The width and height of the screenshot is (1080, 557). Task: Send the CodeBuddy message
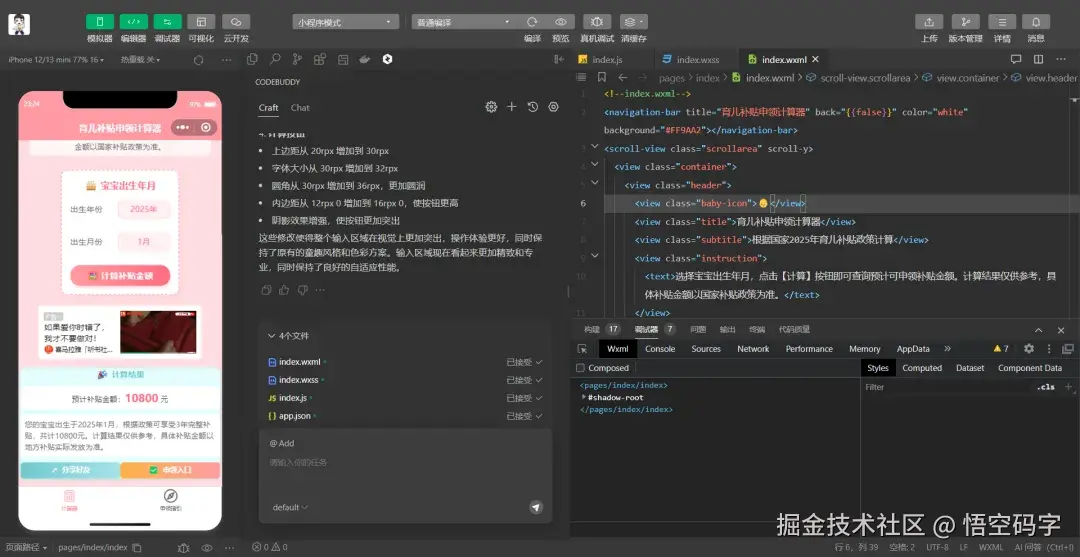(536, 507)
